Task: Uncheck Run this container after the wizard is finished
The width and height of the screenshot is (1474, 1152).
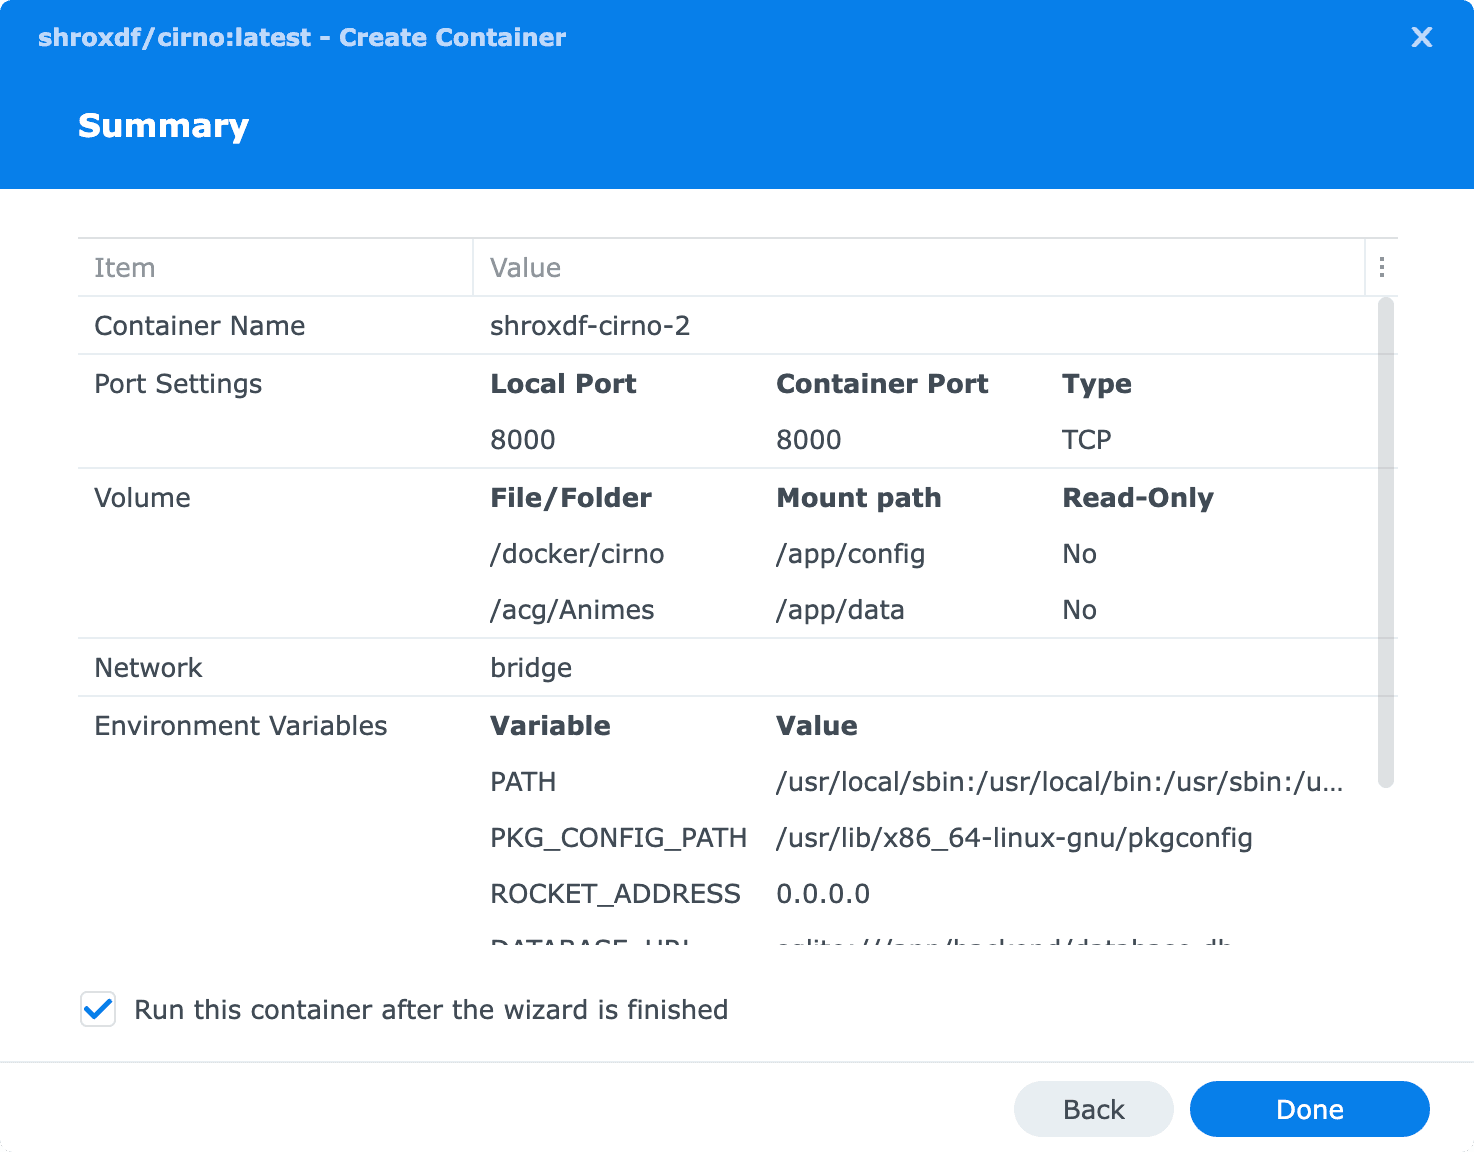Action: (97, 1010)
